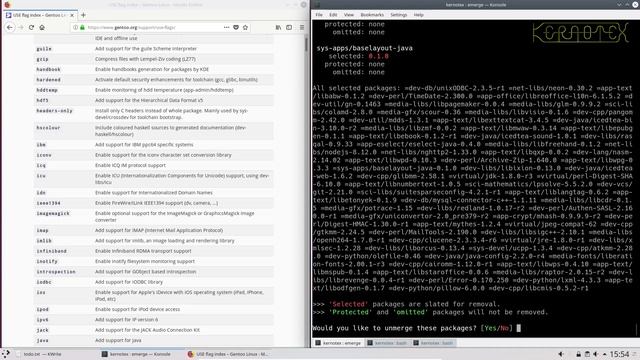Close the USE flag index tab
Screen dimensions: 640x360
pos(72,15)
